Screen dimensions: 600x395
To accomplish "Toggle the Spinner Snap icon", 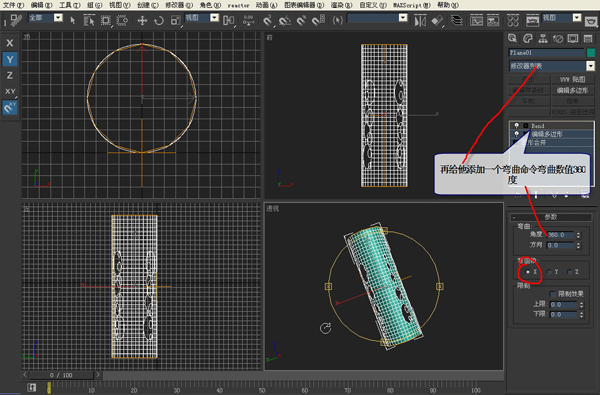I will point(318,20).
